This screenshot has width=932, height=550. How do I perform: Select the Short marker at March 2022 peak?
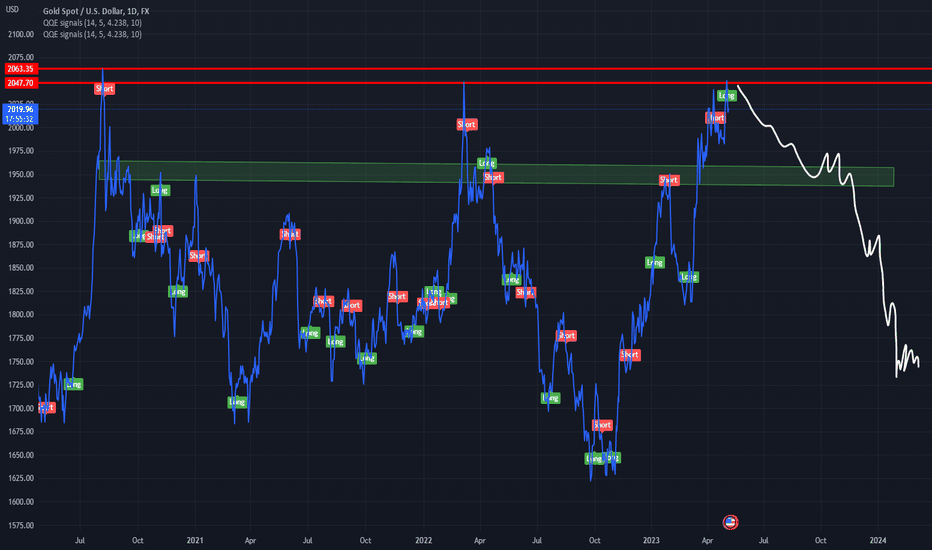pyautogui.click(x=467, y=124)
